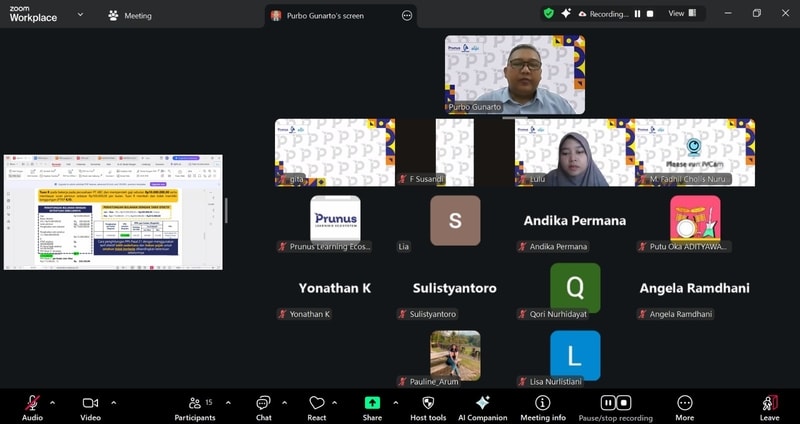Pause recording from top bar
Screen dimensions: 800x424
pos(637,14)
